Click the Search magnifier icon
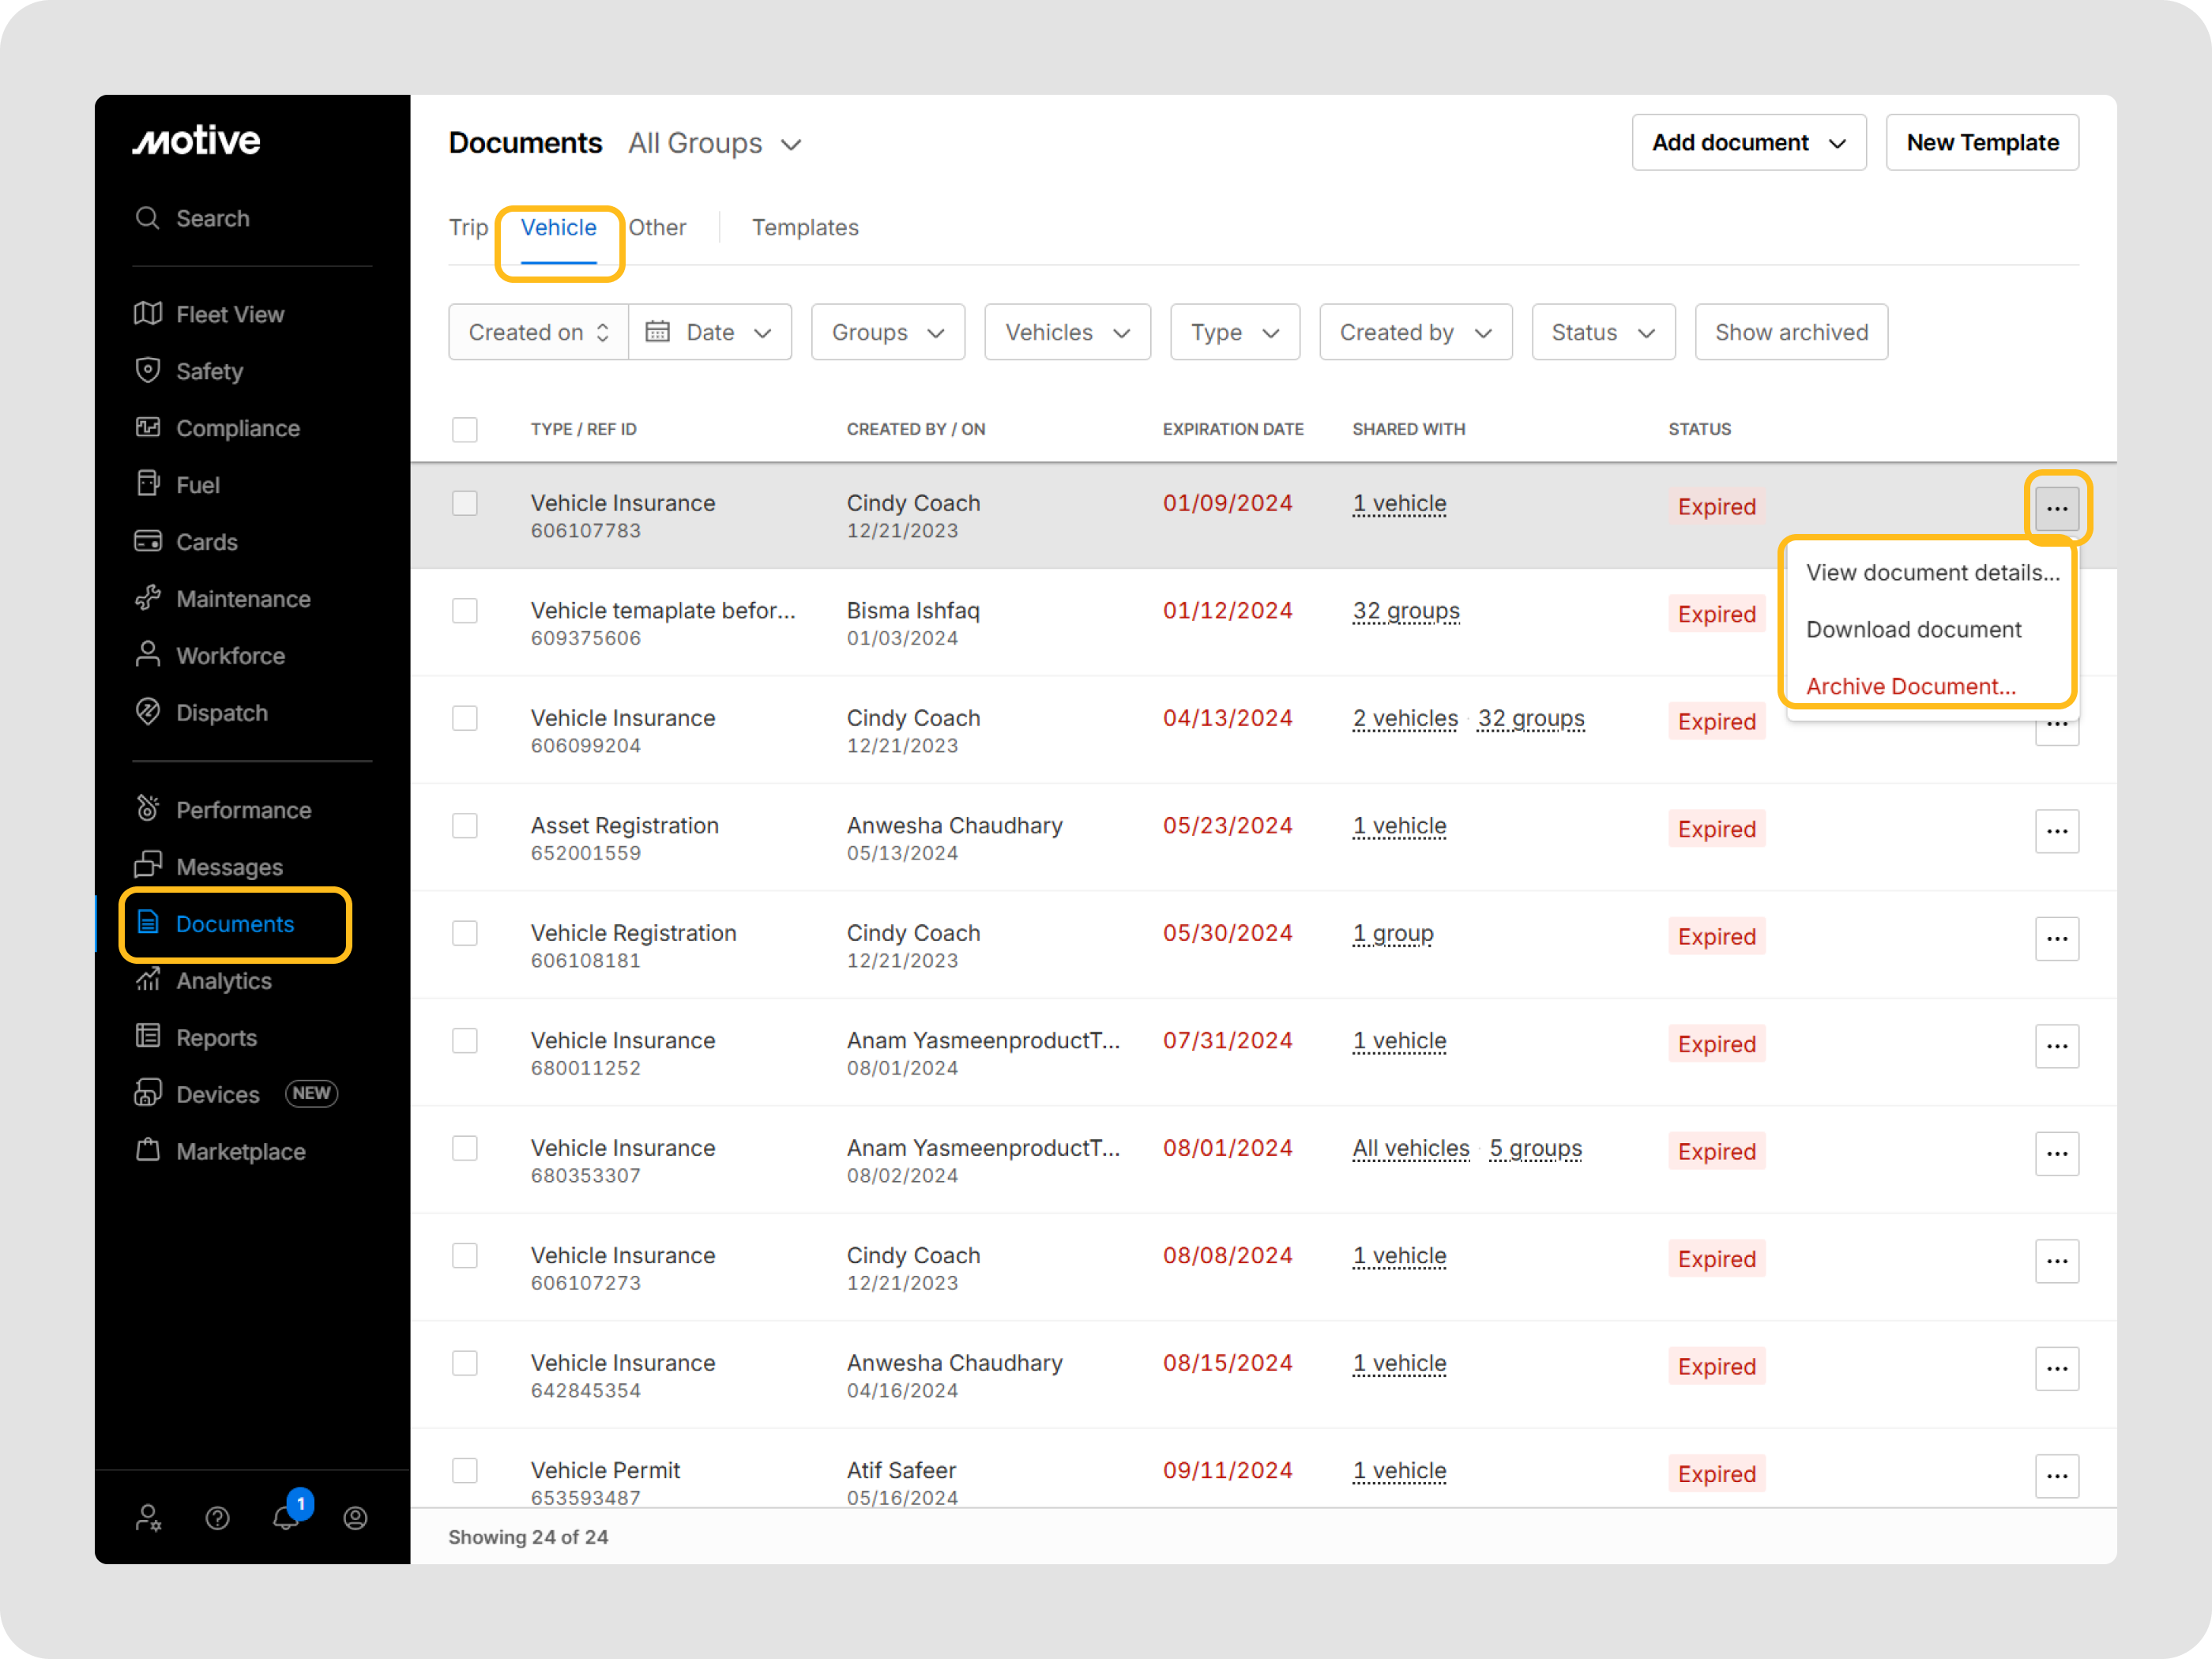The width and height of the screenshot is (2212, 1659). pos(148,218)
